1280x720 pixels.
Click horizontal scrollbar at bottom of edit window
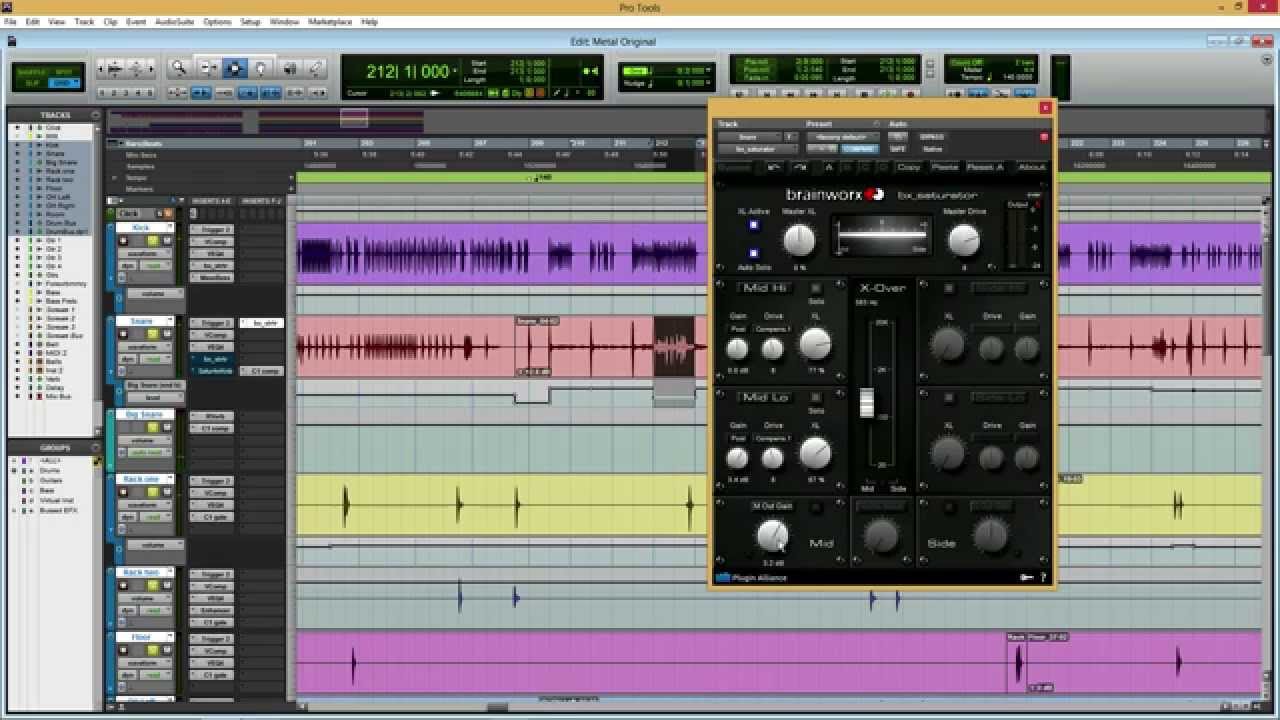point(497,707)
